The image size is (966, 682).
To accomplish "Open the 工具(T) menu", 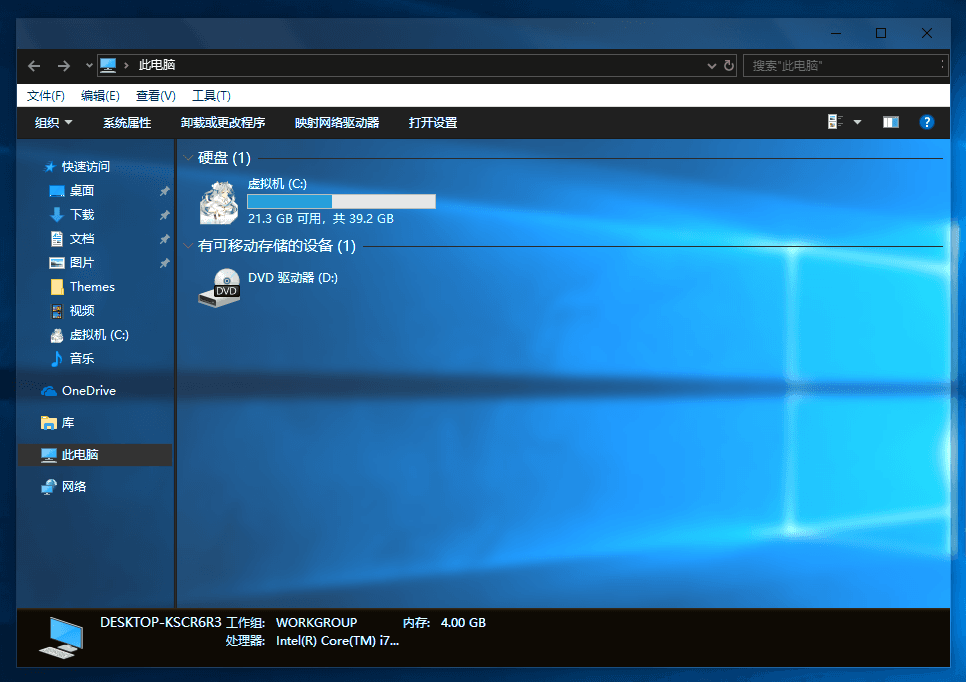I will [211, 95].
